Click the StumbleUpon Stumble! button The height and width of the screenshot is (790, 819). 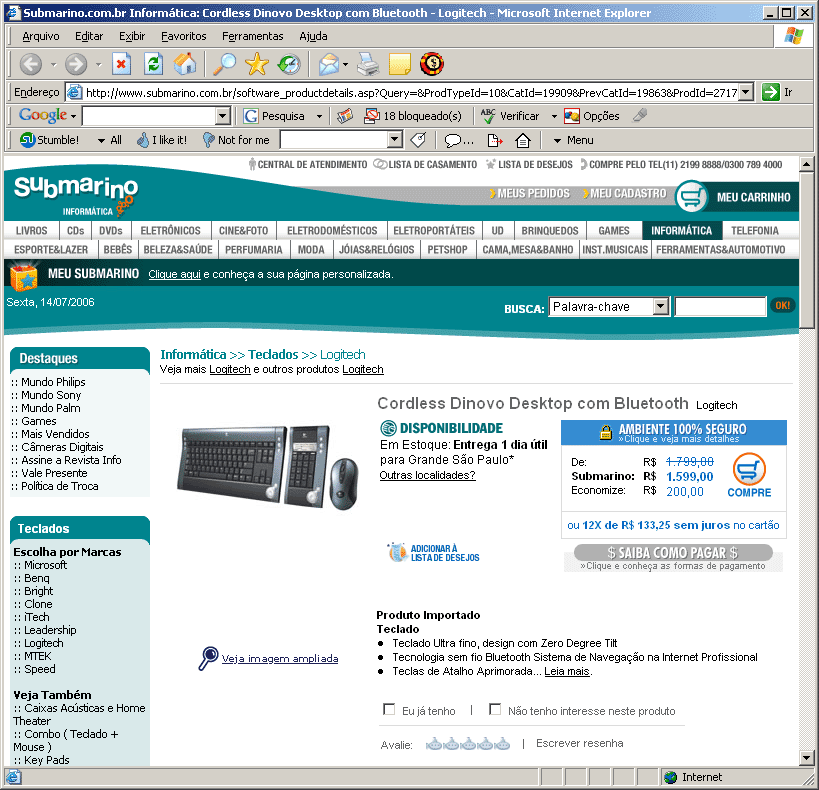[x=49, y=140]
